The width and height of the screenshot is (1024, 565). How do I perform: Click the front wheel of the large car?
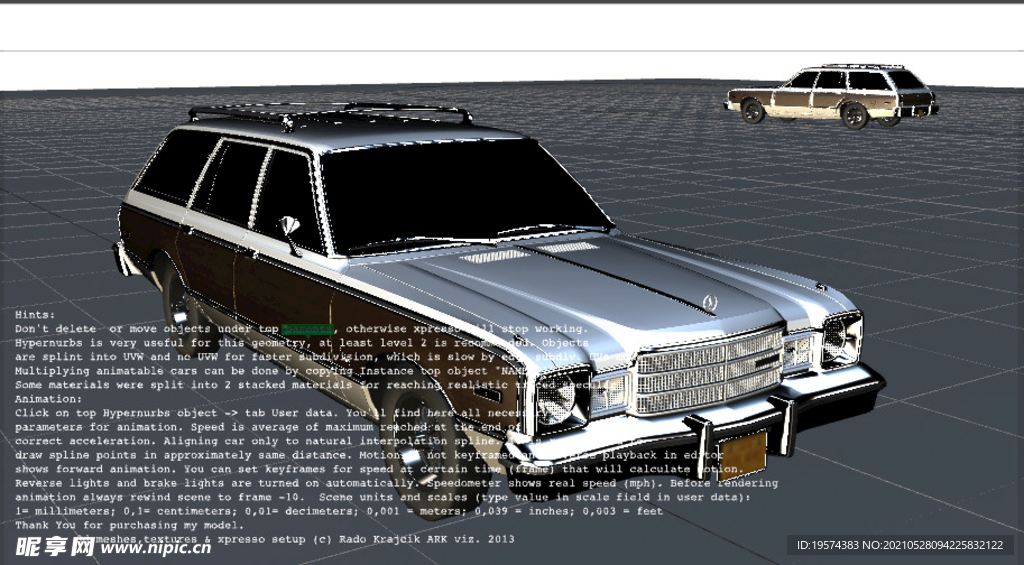418,450
